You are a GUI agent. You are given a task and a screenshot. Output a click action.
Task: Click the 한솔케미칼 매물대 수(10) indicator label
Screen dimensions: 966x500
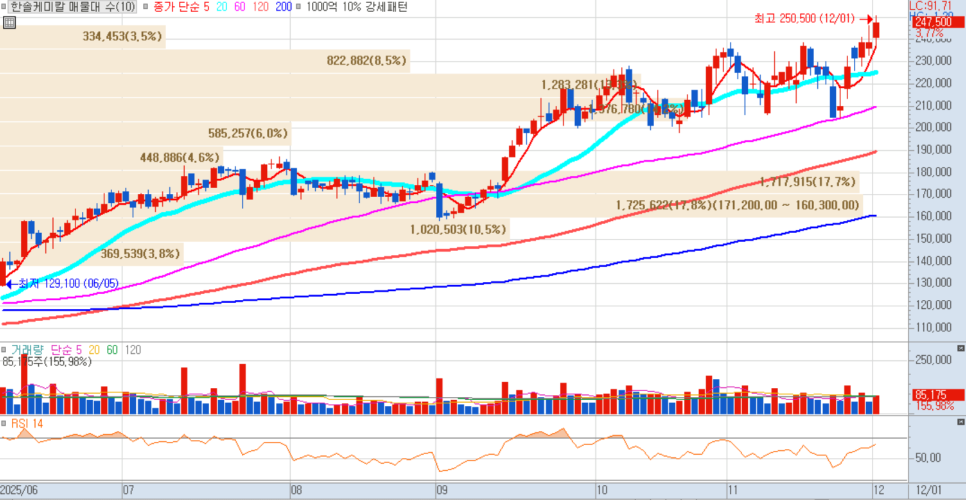point(73,7)
